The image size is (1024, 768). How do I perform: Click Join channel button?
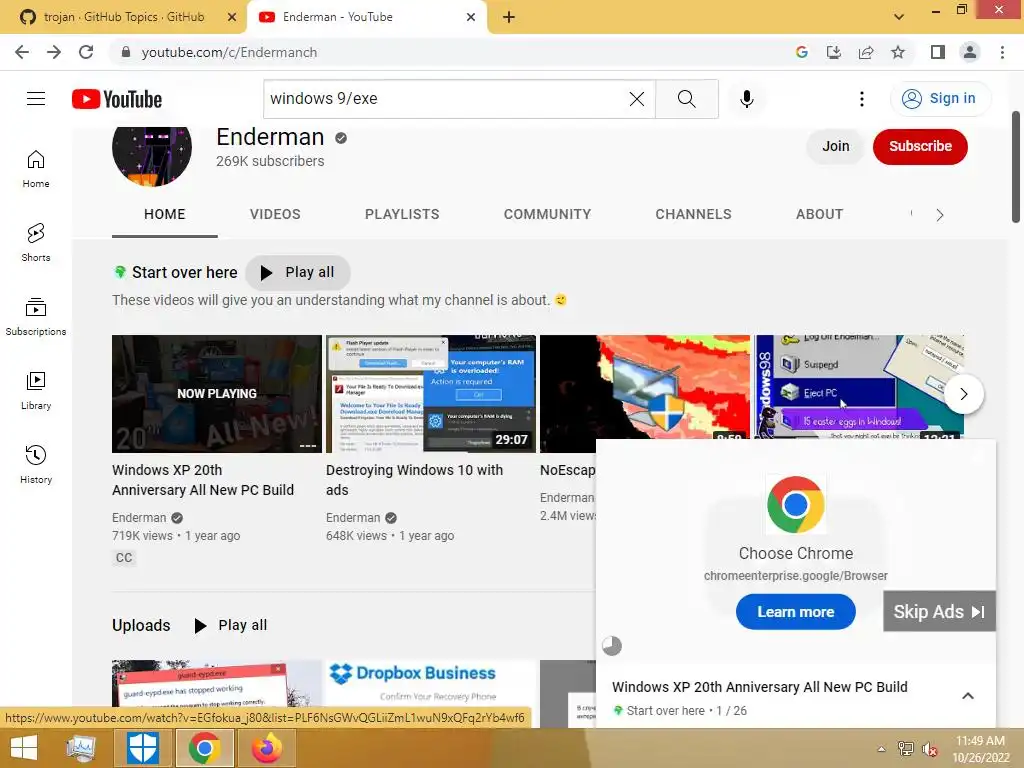tap(835, 146)
